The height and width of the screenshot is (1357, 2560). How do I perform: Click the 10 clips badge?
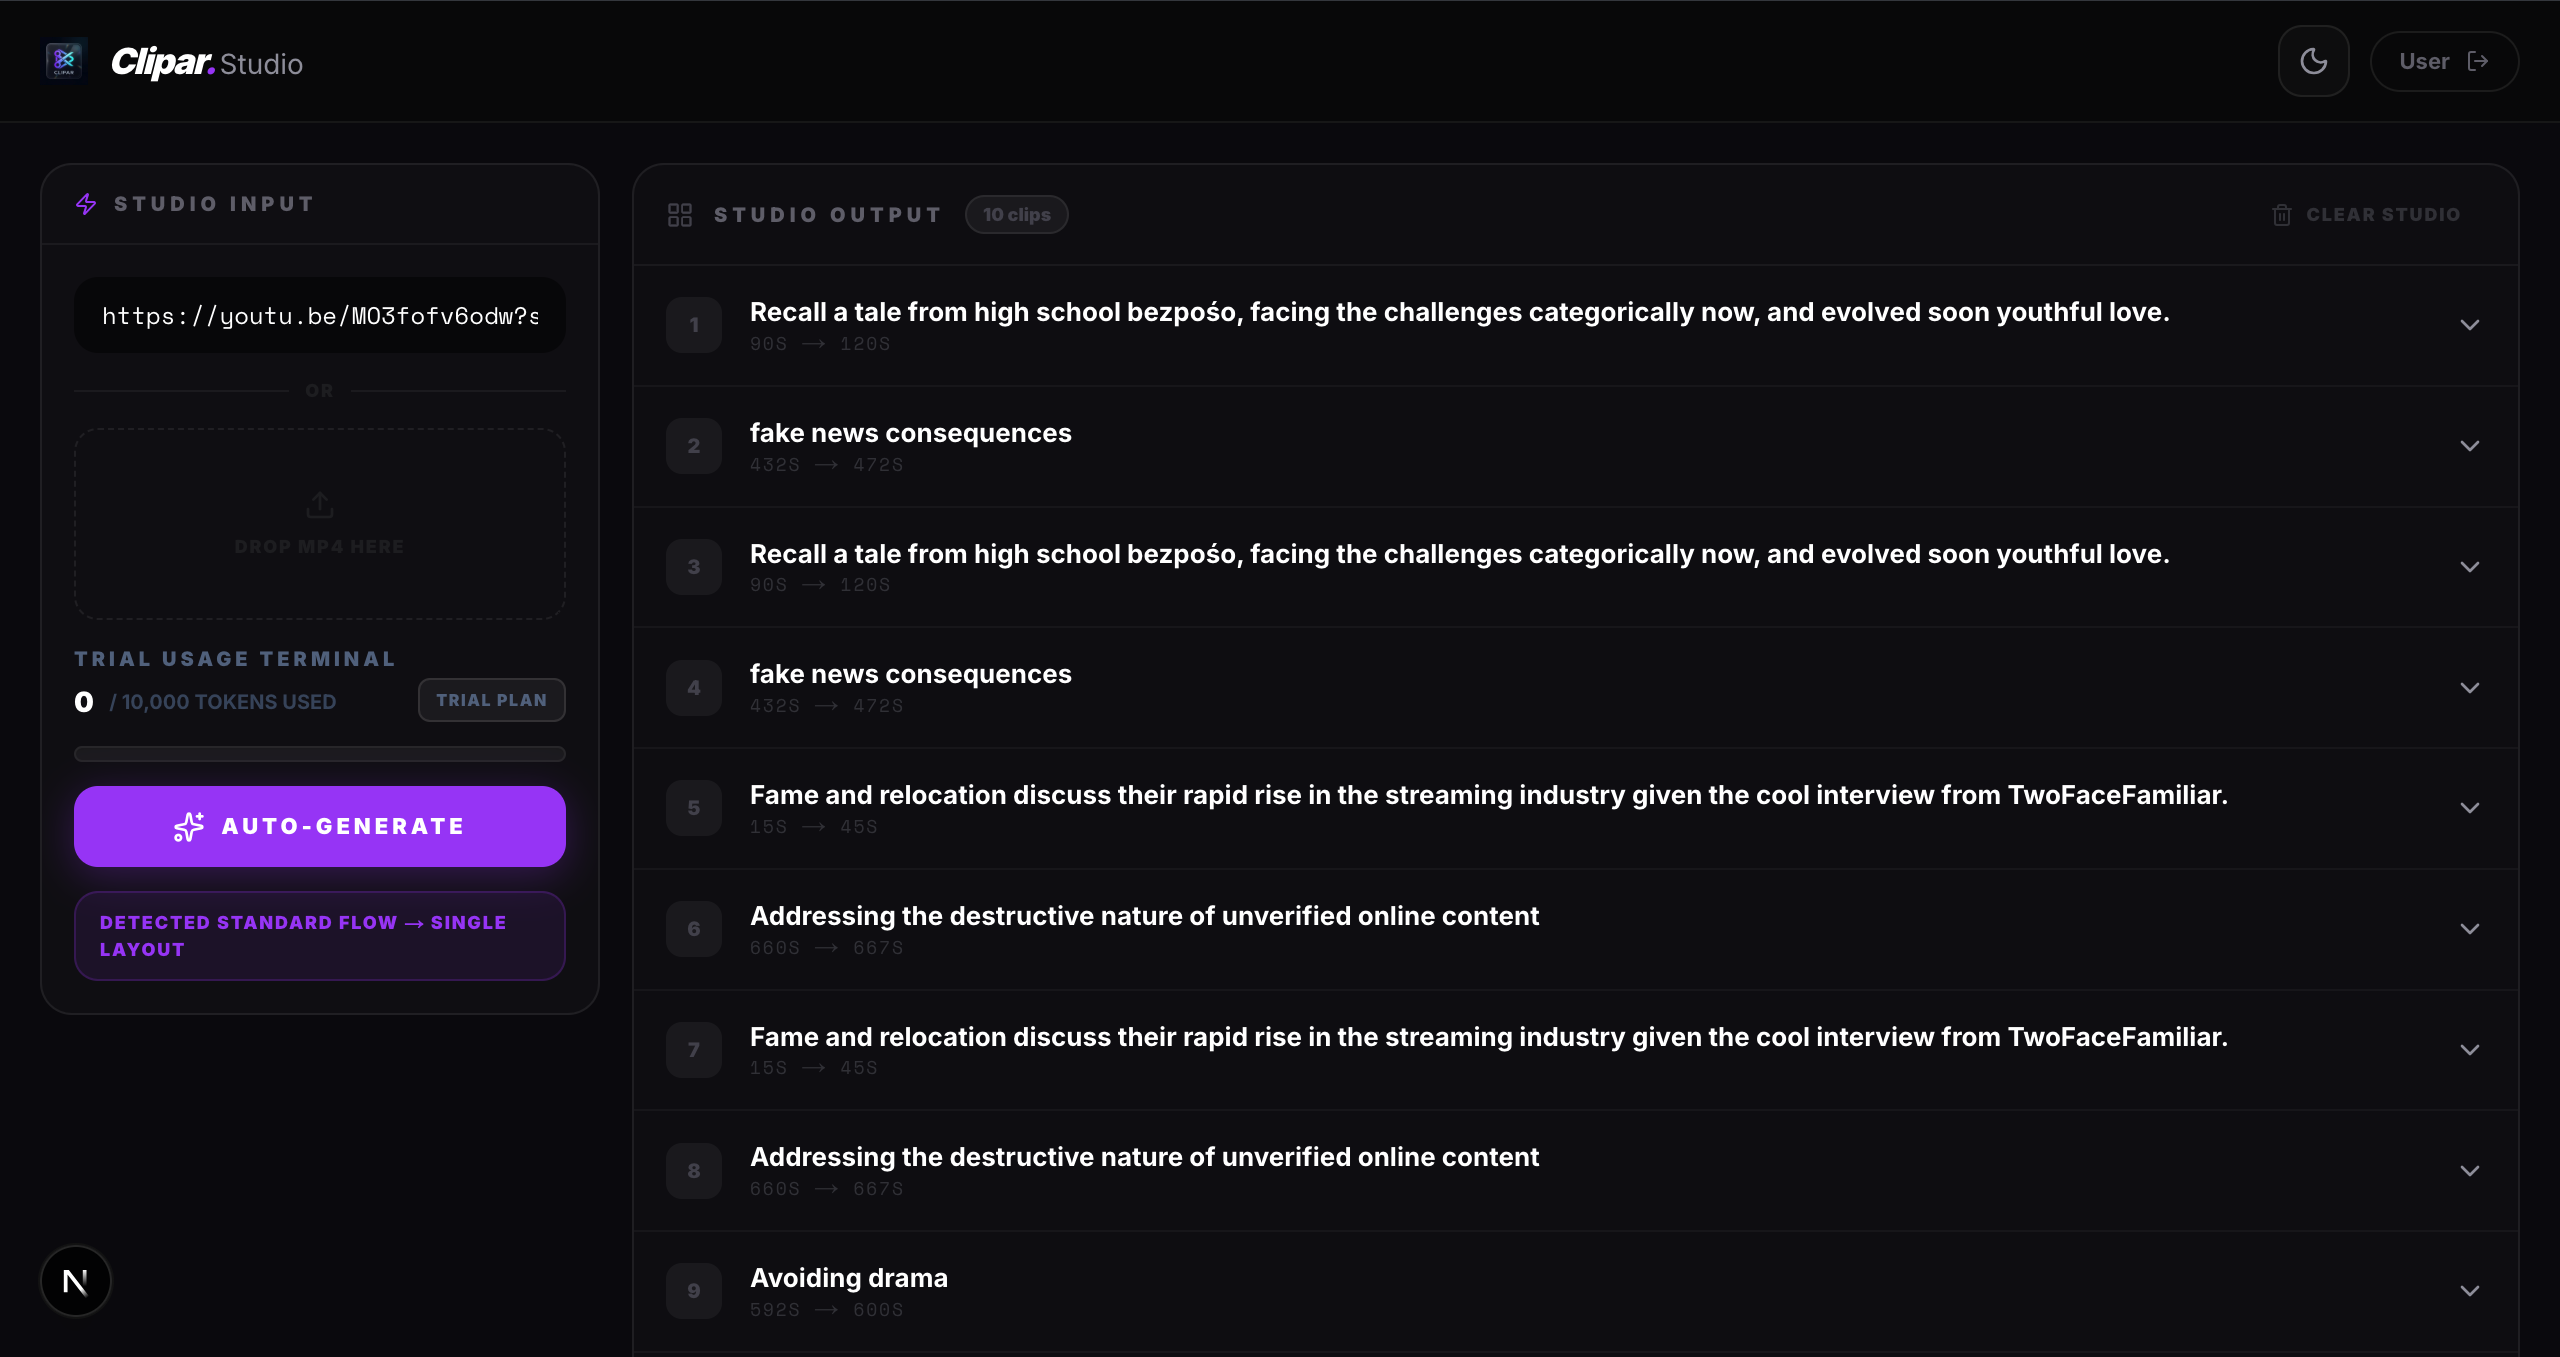[1016, 215]
